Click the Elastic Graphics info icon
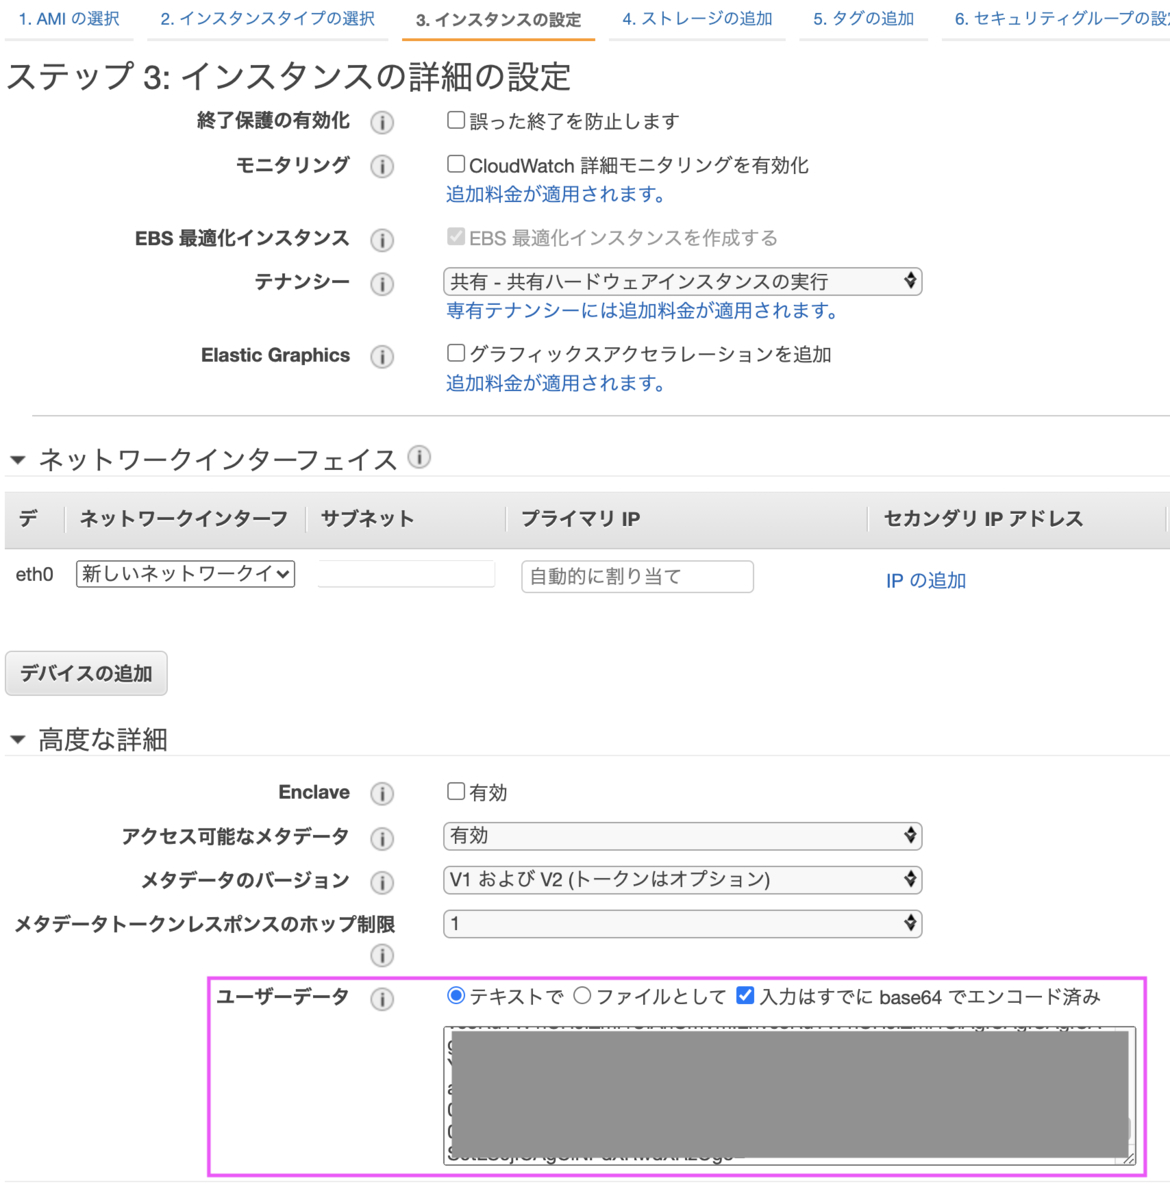 click(x=381, y=356)
